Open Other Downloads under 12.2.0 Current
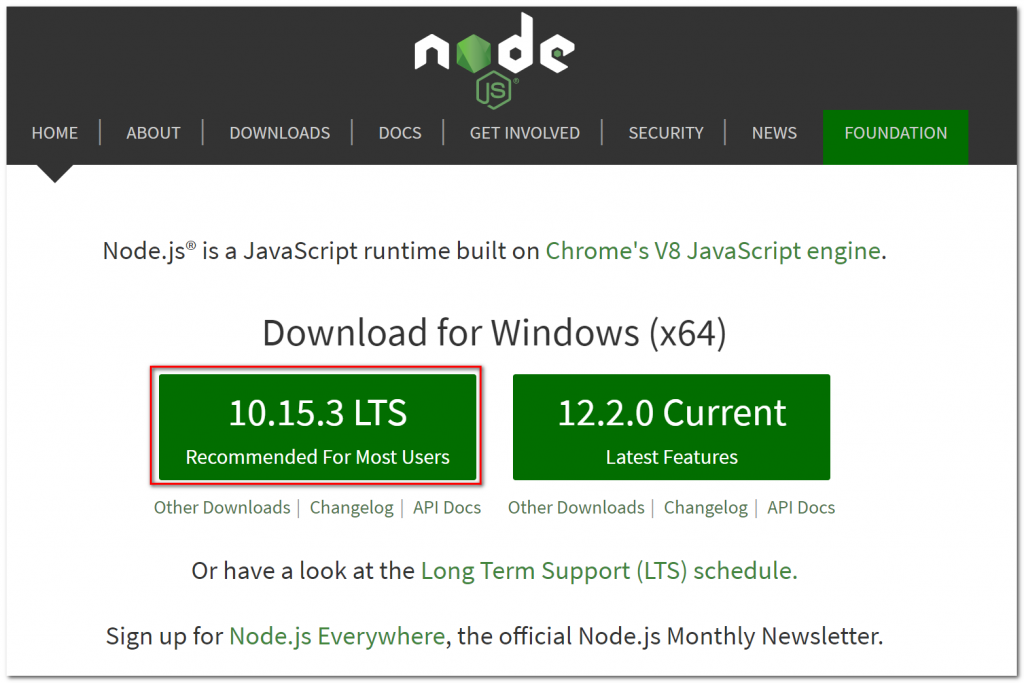This screenshot has width=1024, height=683. tap(576, 507)
